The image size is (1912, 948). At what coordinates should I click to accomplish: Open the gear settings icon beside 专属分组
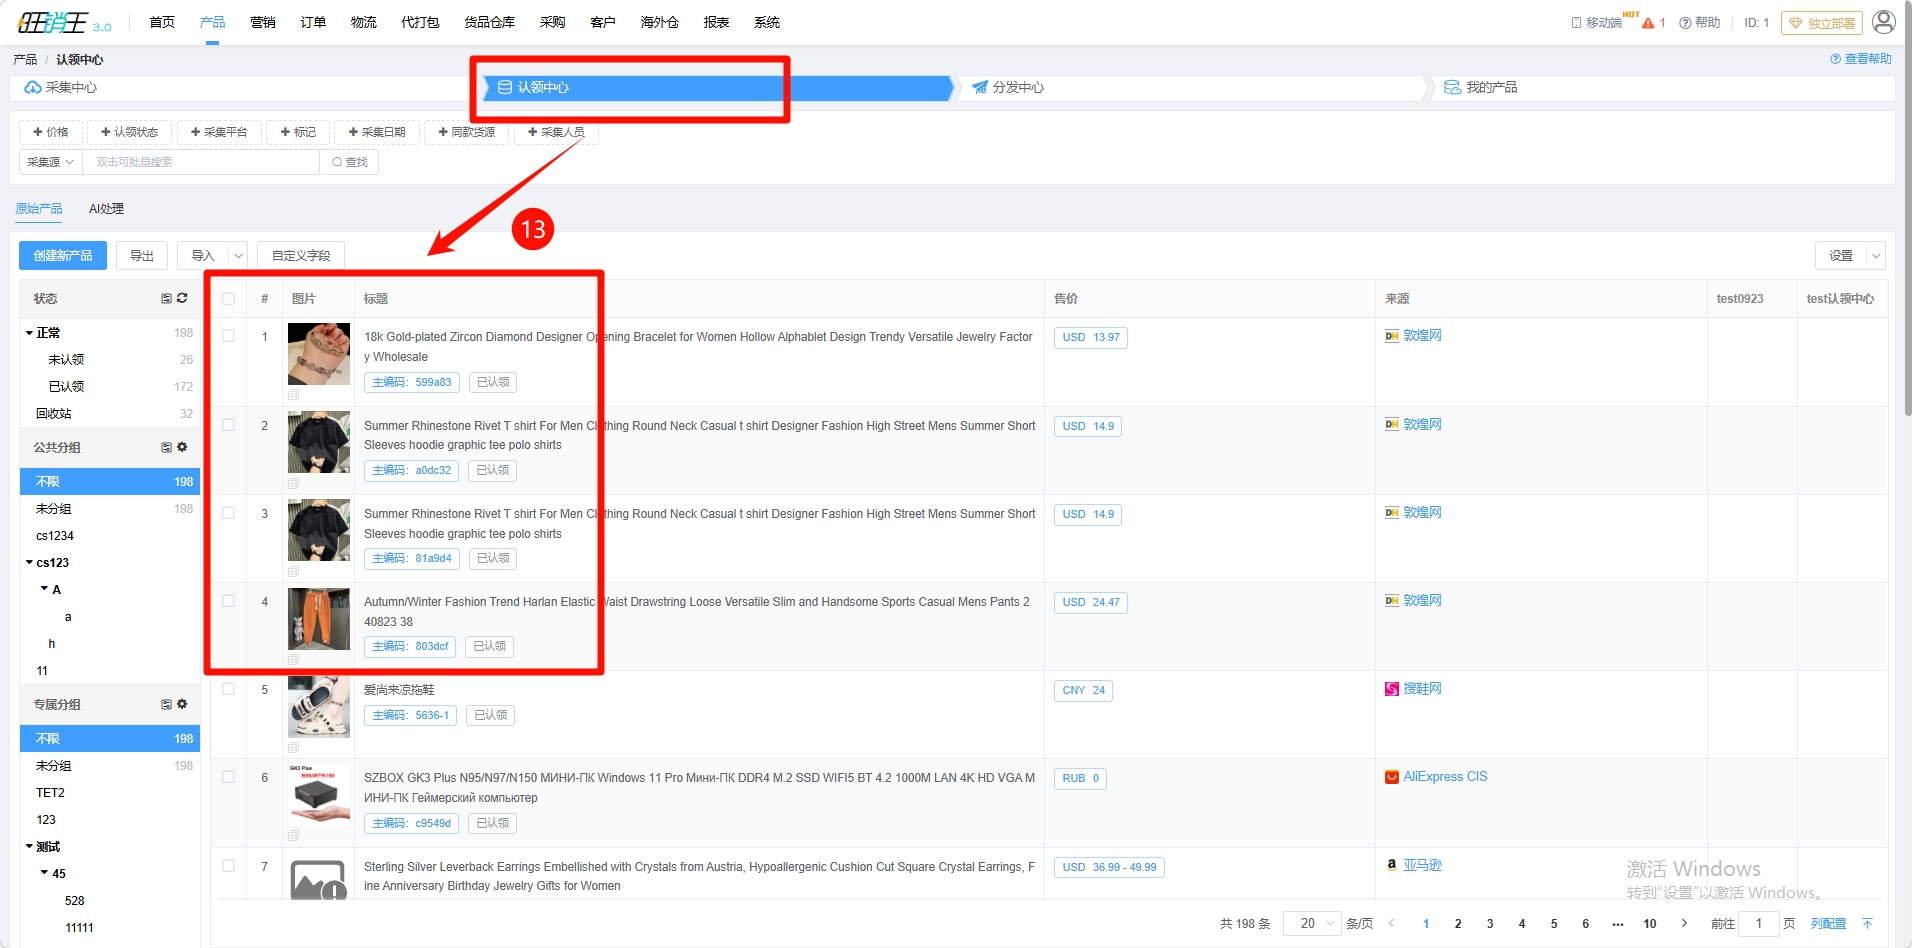coord(182,704)
